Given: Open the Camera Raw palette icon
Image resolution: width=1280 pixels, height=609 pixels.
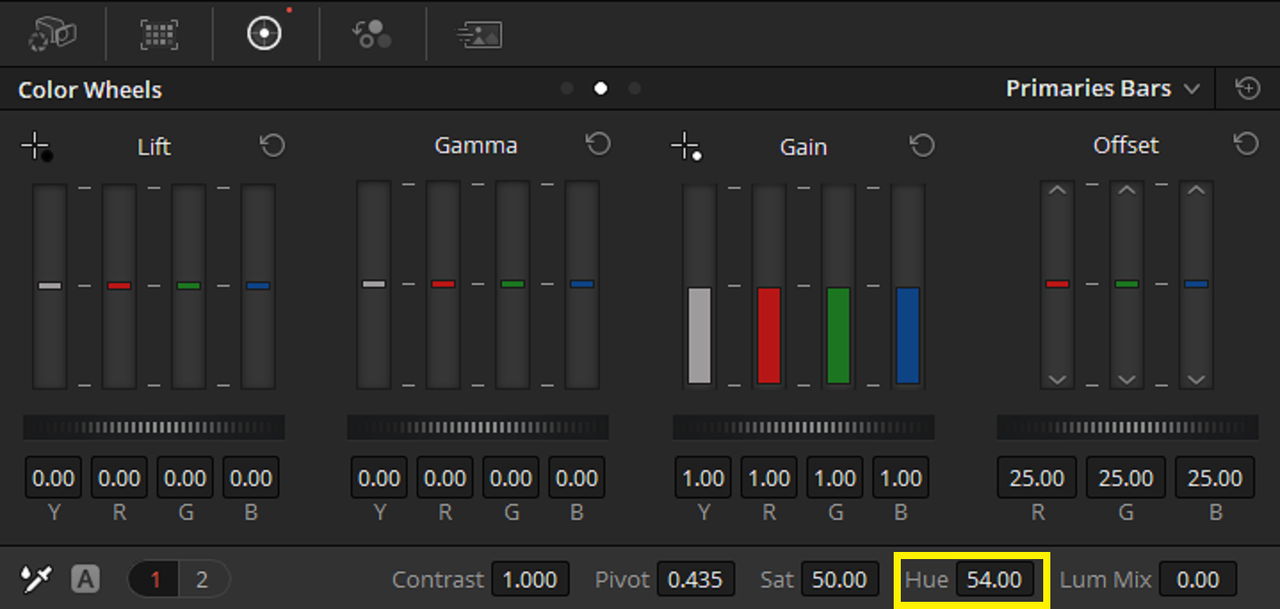Looking at the screenshot, I should [x=53, y=34].
